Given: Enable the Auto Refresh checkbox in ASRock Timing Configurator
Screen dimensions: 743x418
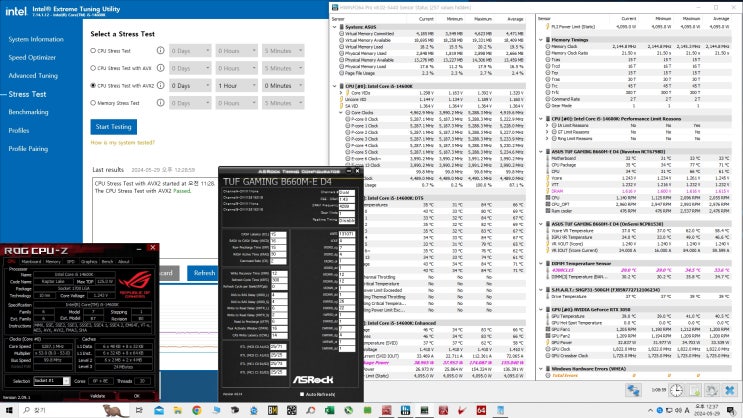Looking at the screenshot, I should pos(300,395).
